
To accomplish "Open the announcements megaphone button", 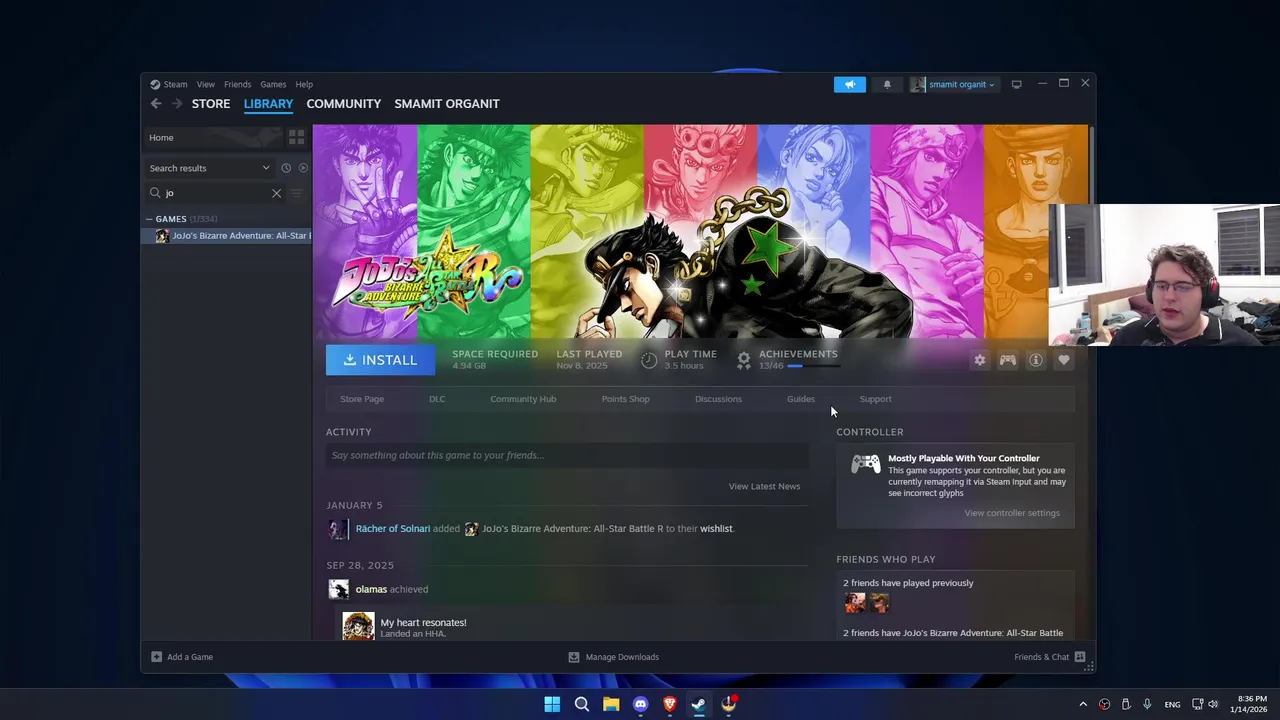I will [x=850, y=84].
